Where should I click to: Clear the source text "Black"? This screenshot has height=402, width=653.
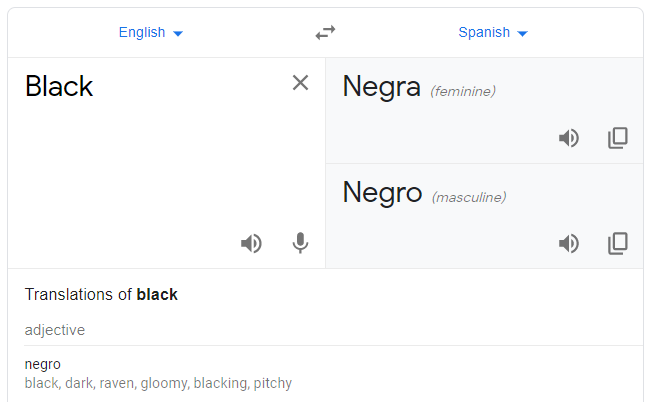tap(300, 82)
